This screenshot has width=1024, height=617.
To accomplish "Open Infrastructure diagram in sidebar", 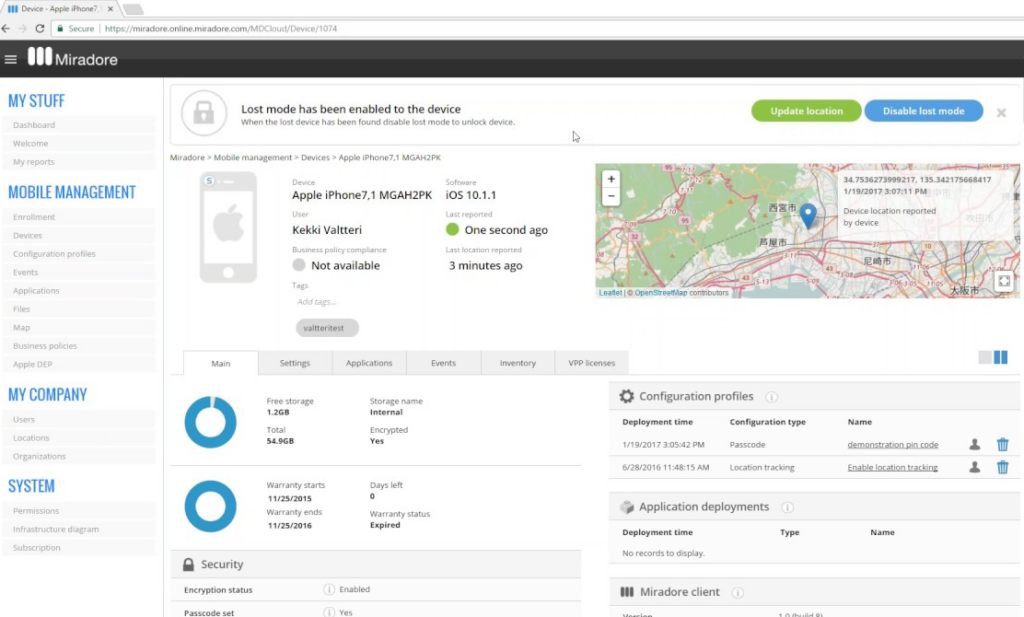I will tap(79, 529).
